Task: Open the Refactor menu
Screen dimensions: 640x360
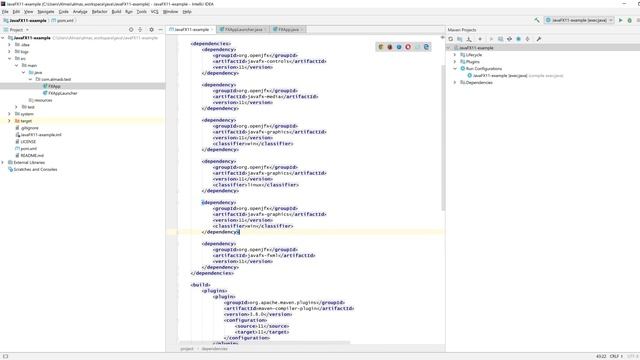Action: pos(99,12)
